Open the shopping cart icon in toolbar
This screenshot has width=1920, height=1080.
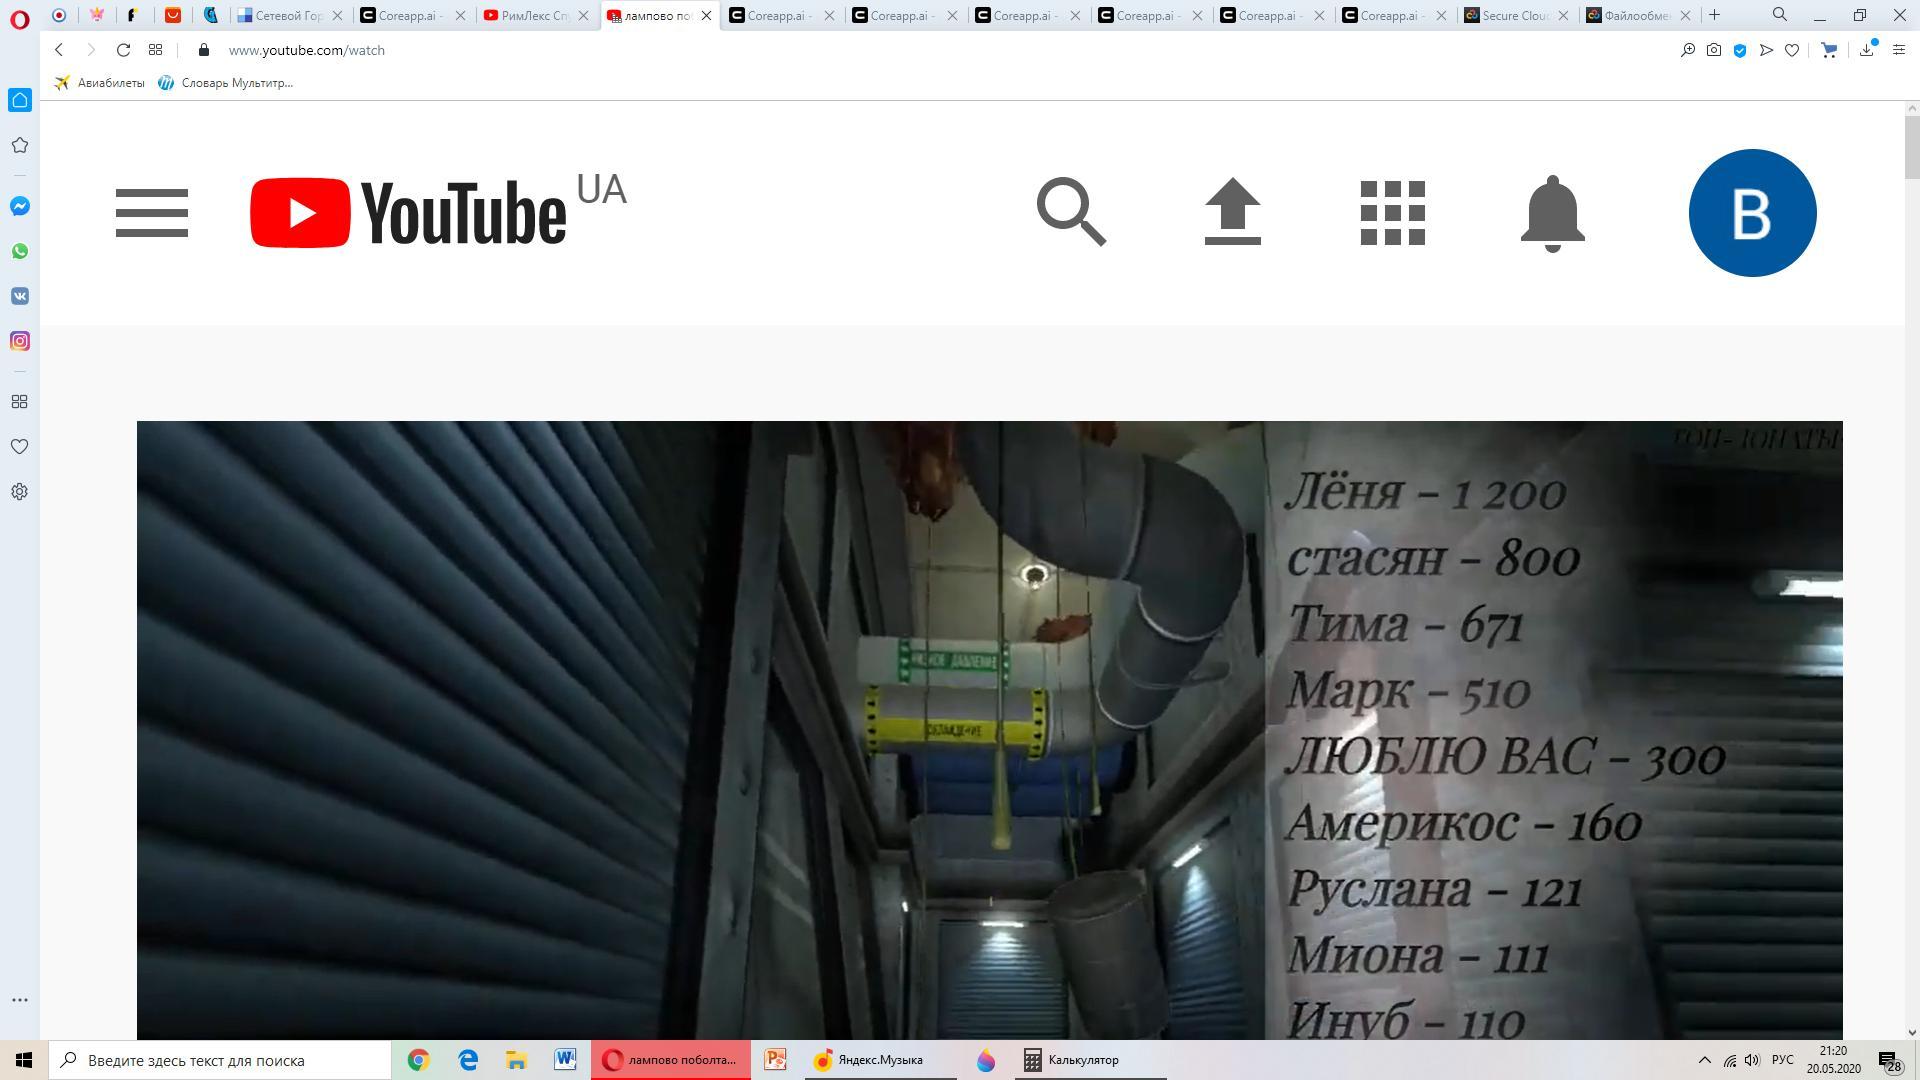[1829, 50]
